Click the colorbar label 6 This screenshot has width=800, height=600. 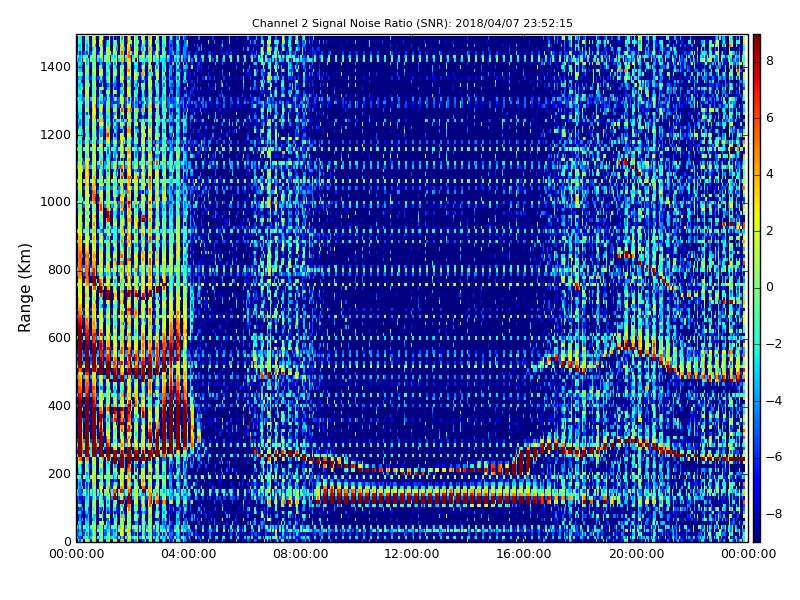770,118
